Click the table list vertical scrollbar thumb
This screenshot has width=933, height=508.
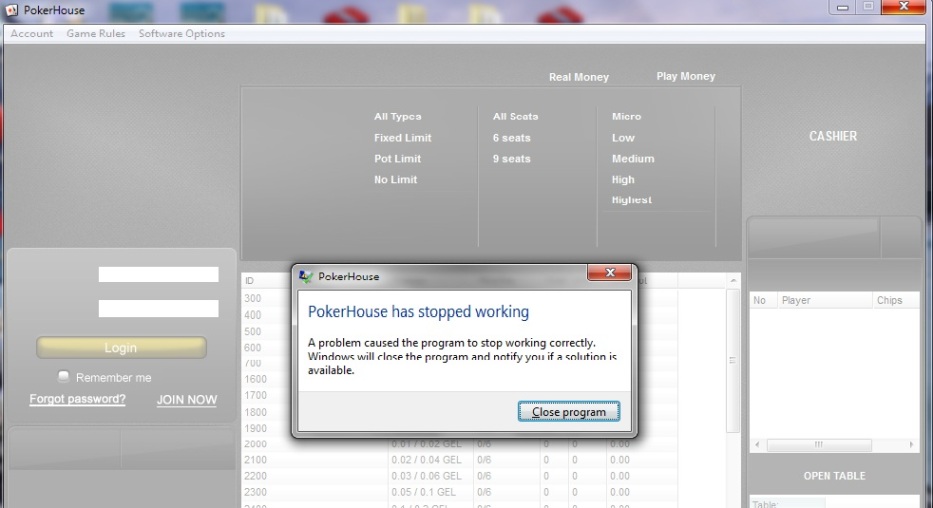click(x=732, y=360)
